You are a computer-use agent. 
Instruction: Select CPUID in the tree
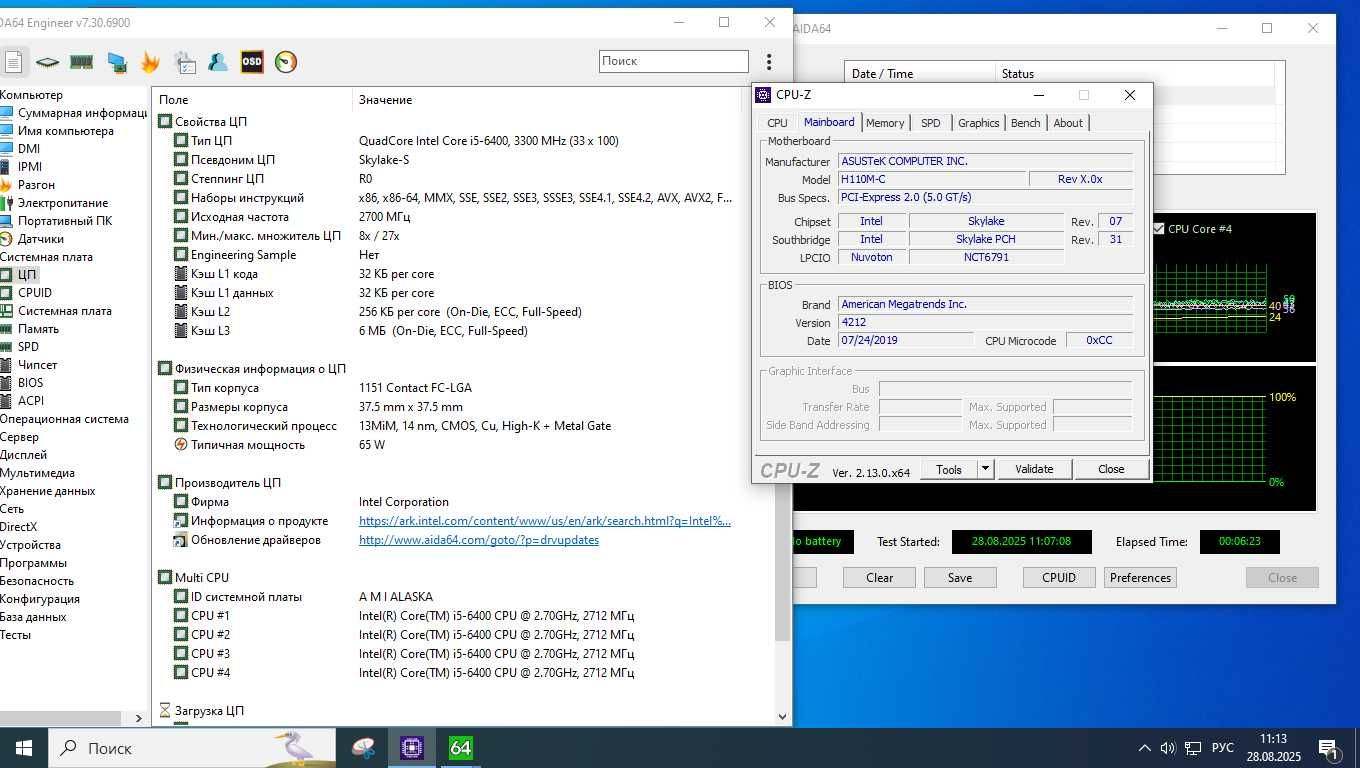point(35,293)
